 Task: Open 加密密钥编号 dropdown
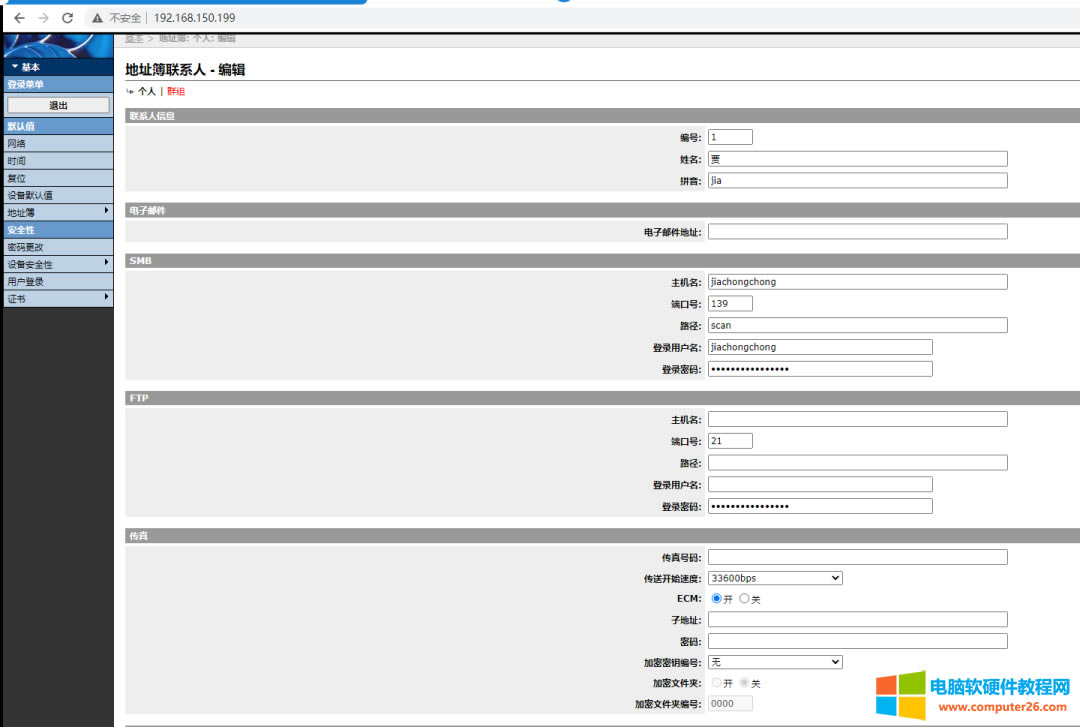tap(775, 662)
